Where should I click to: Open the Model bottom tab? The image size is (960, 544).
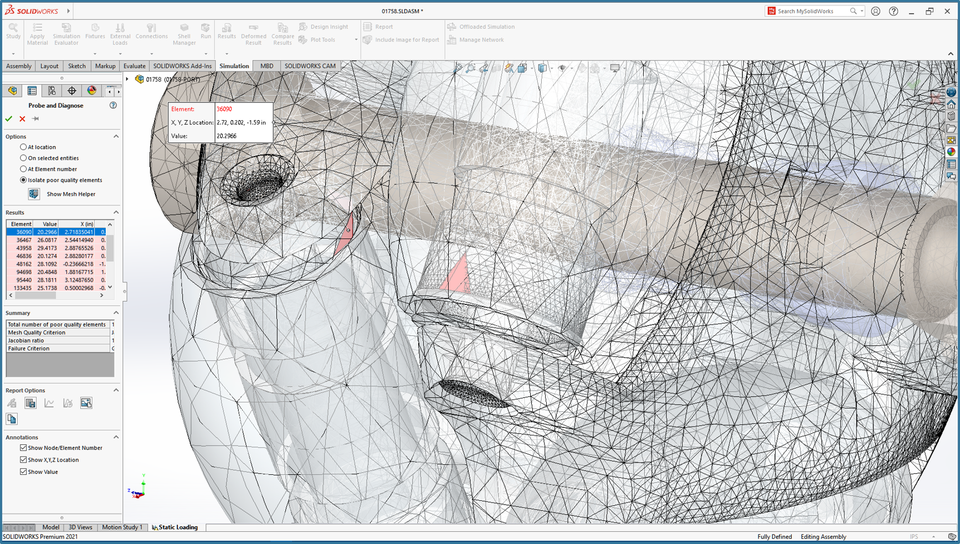tap(50, 527)
